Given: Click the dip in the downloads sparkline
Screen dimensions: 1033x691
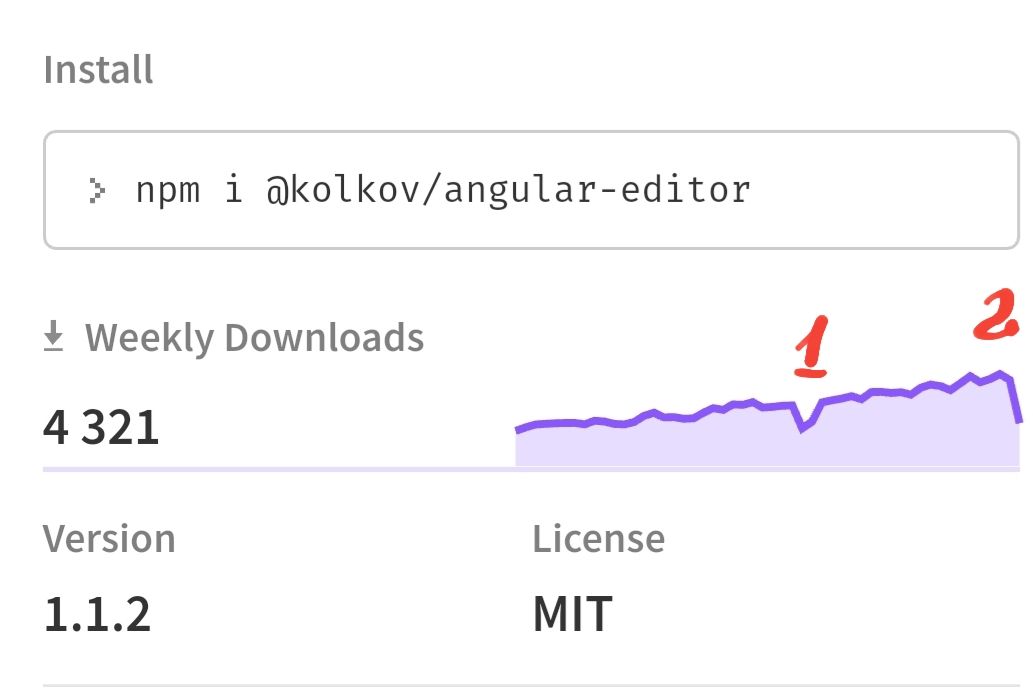Looking at the screenshot, I should 803,429.
